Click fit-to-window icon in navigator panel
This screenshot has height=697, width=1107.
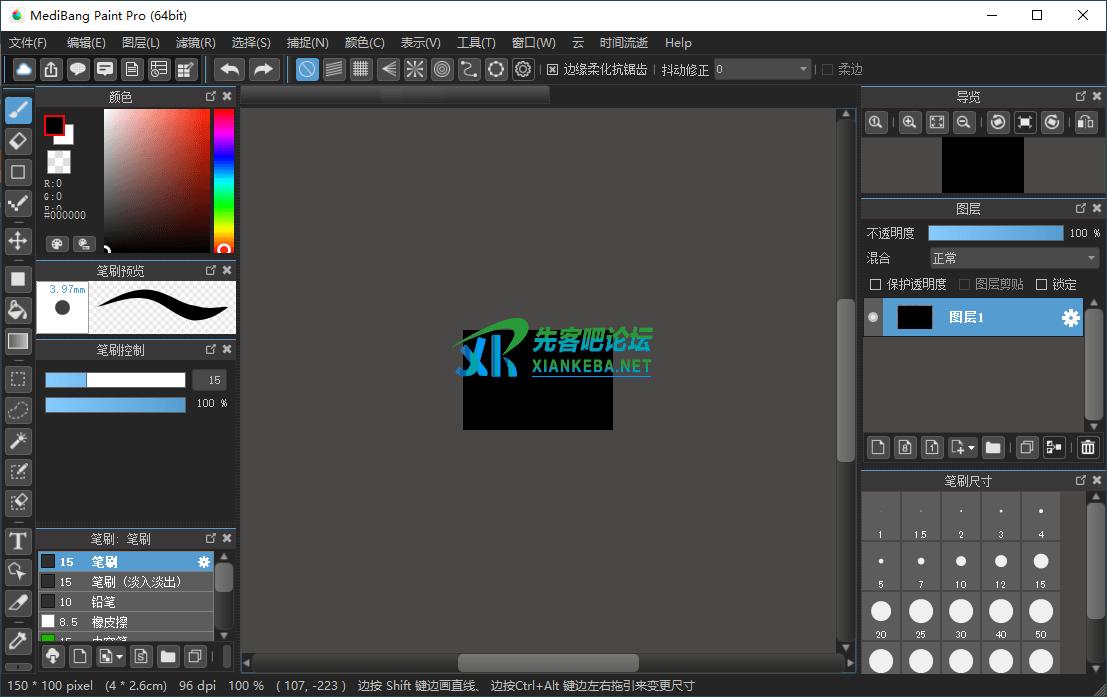coord(936,122)
